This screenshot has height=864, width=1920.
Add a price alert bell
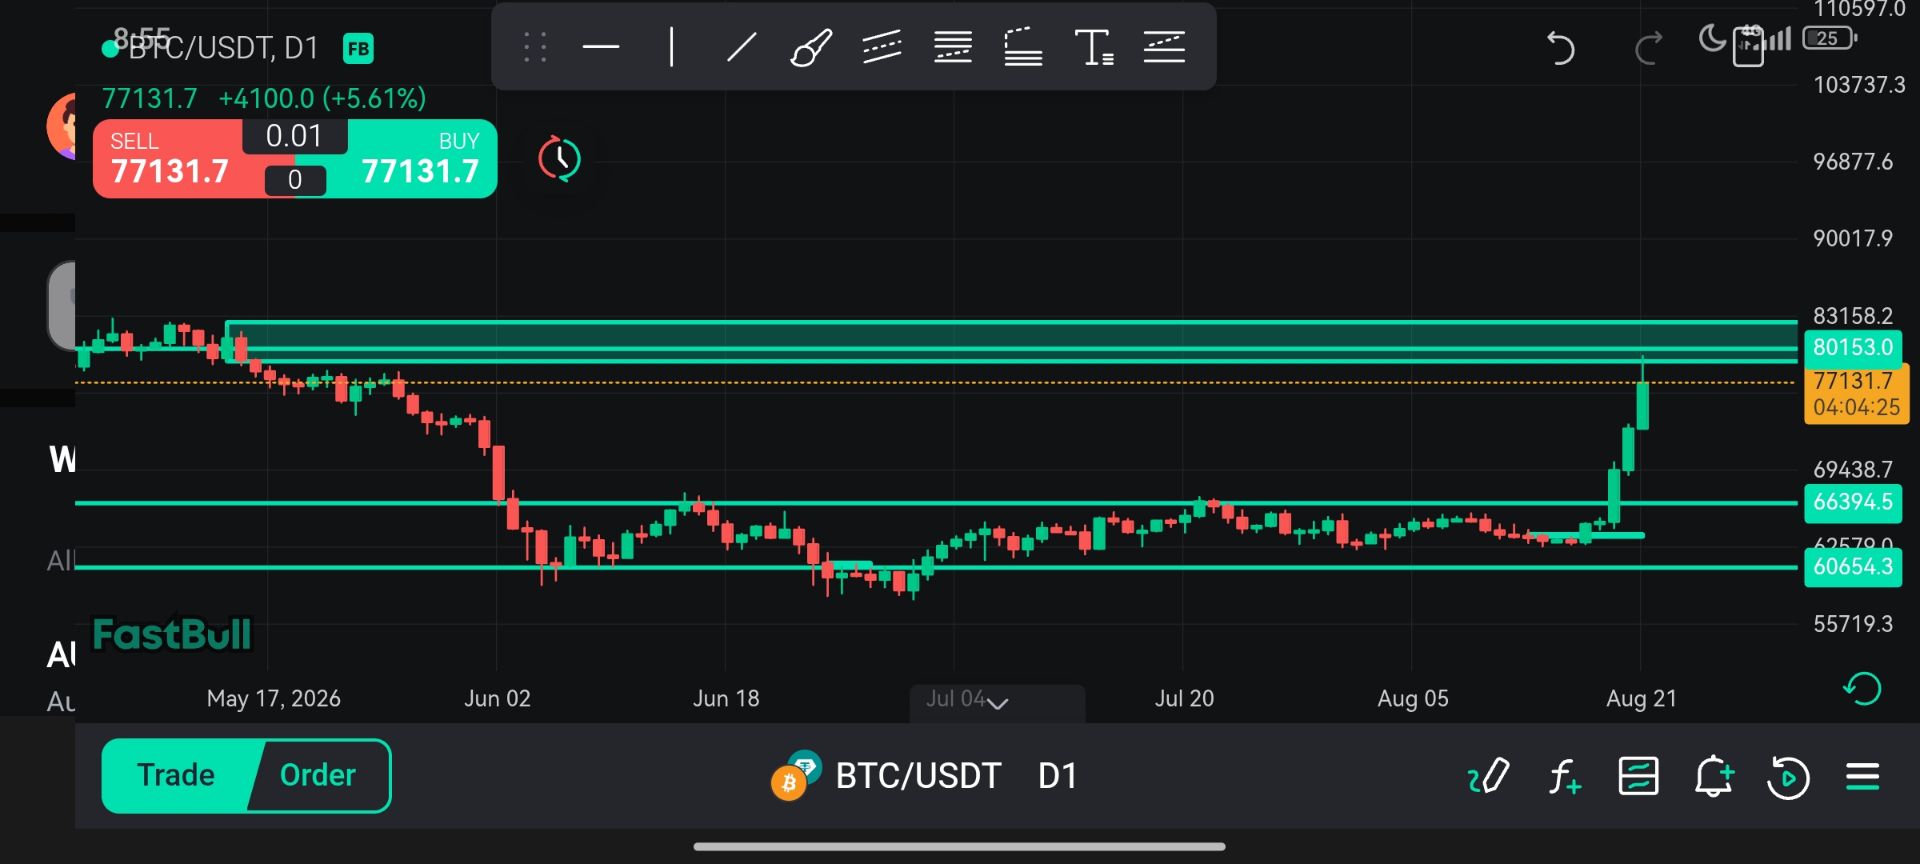1713,776
